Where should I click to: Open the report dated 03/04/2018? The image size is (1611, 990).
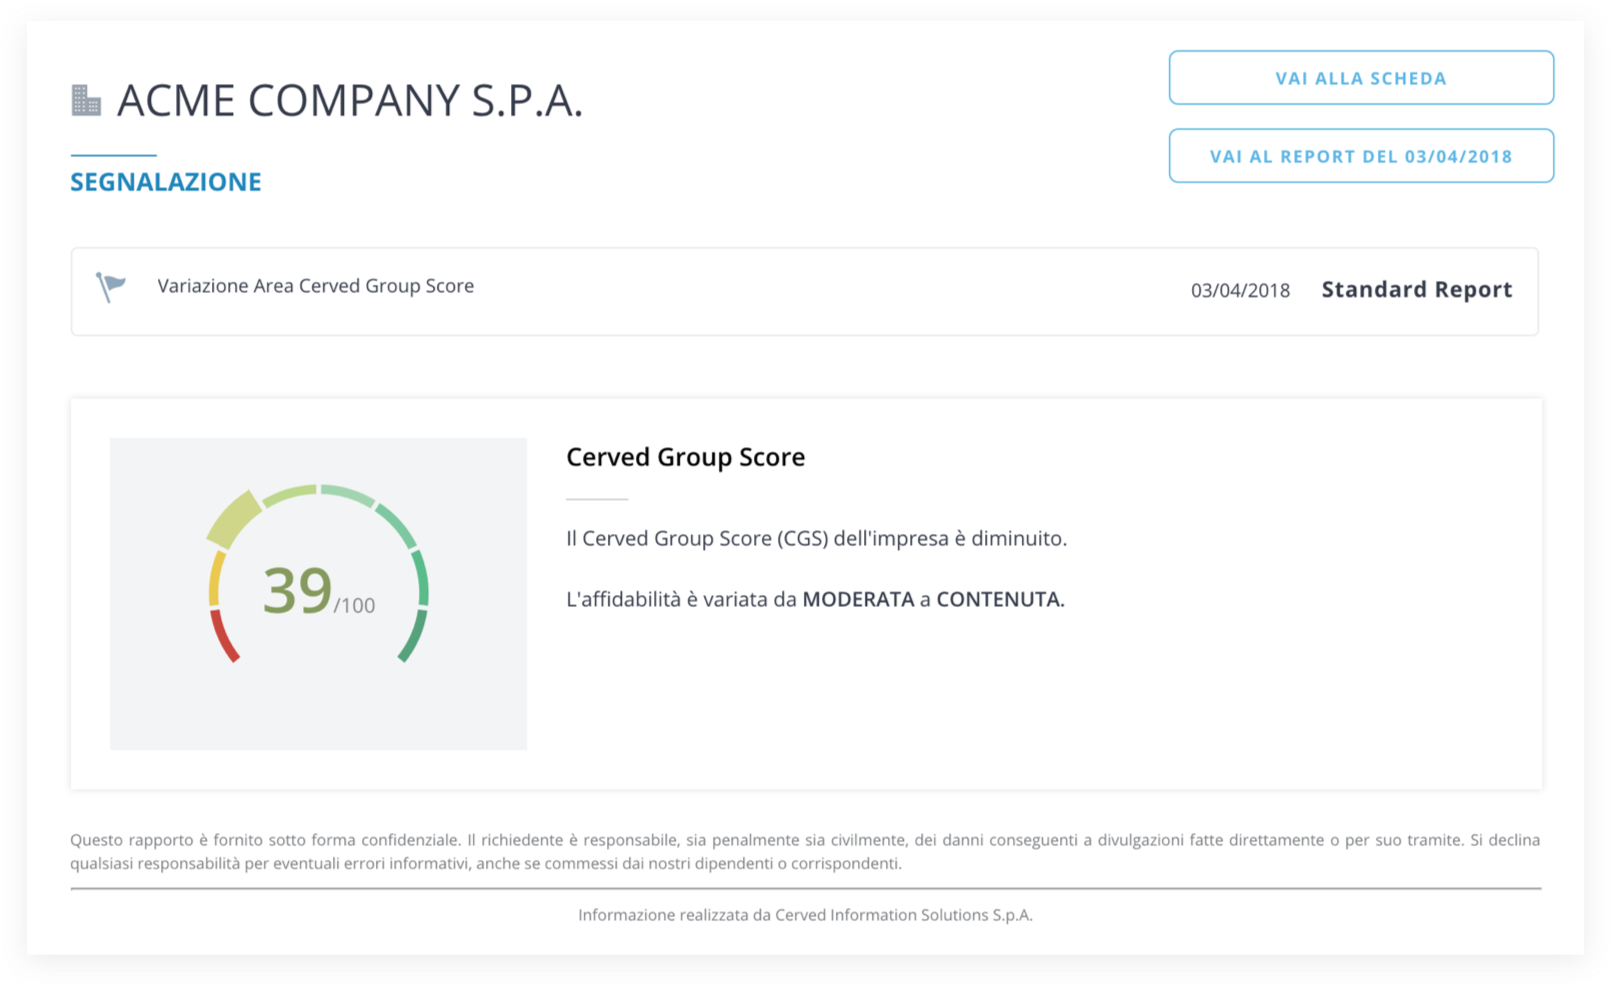pyautogui.click(x=1361, y=156)
